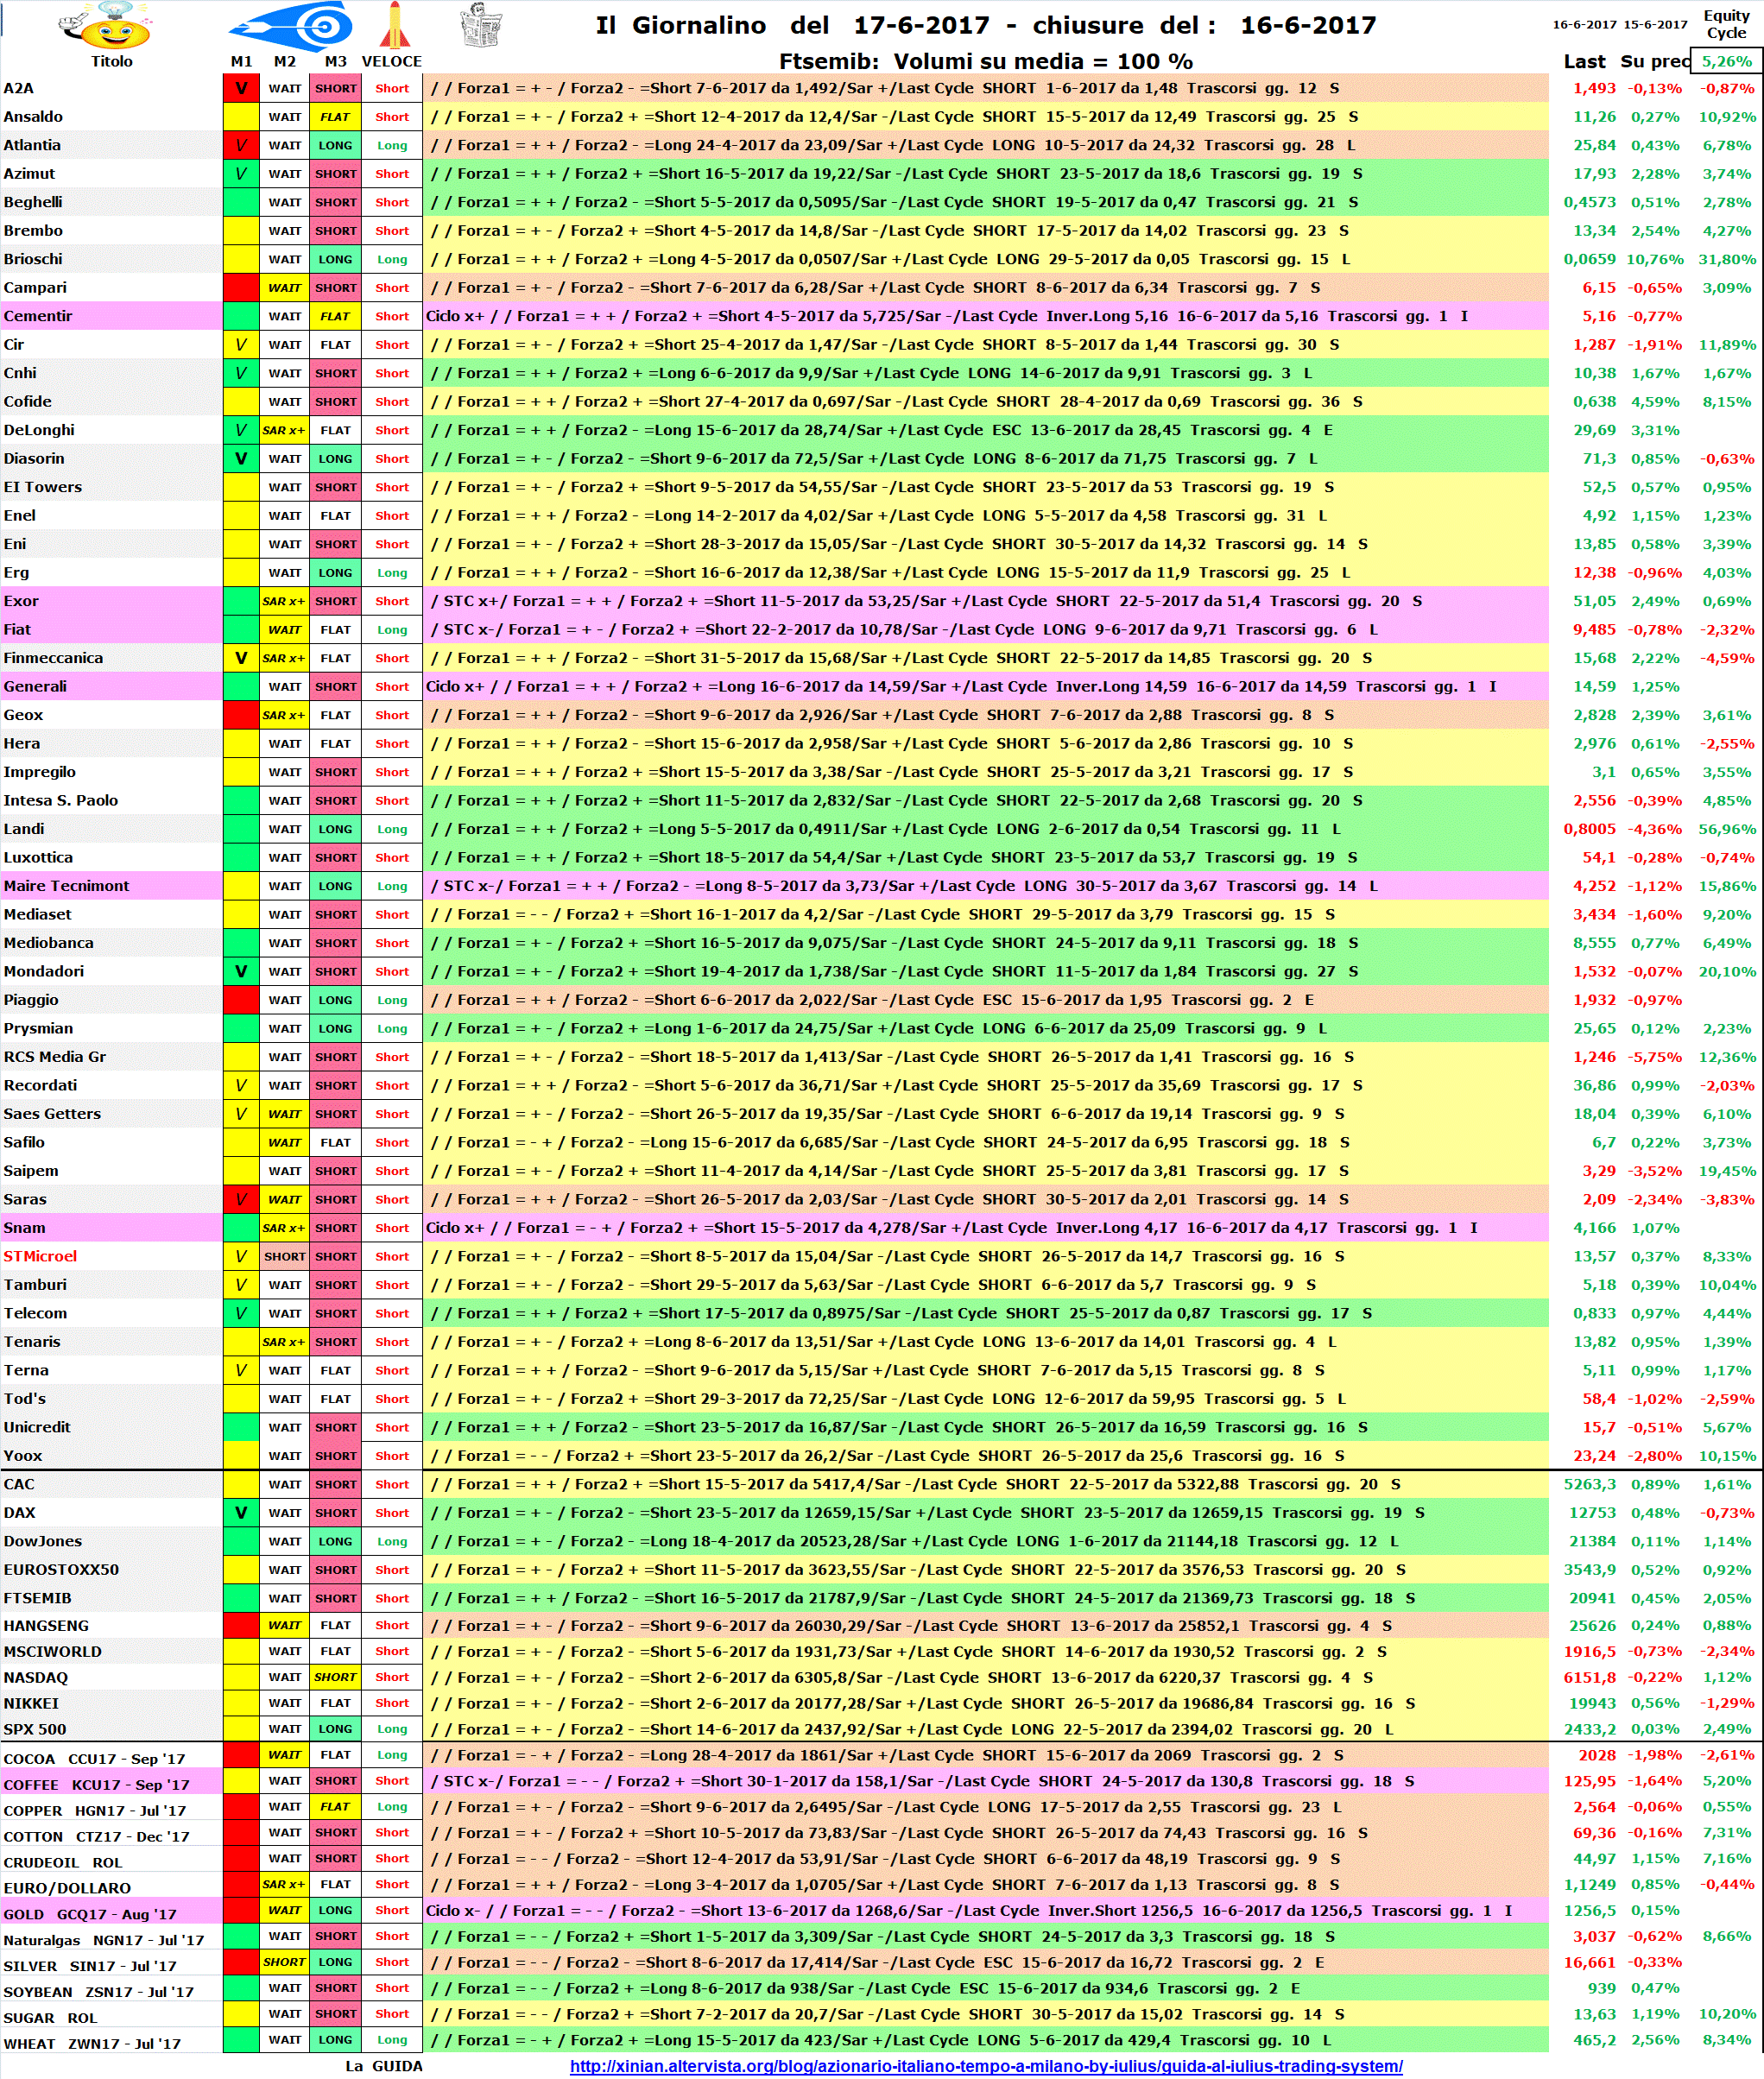This screenshot has height=2079, width=1764.
Task: Click the 'Long' VELOCE cell in Fiat row
Action: click(392, 630)
